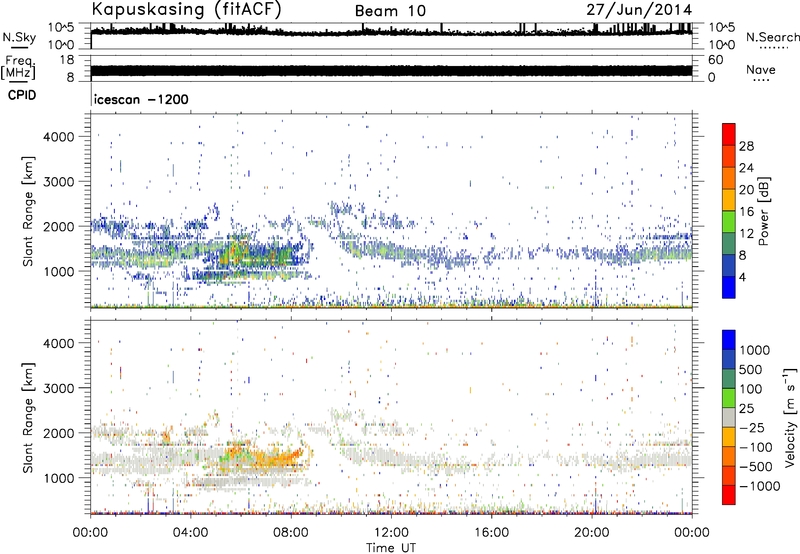Click the 60 tick on Nave axis
The width and height of the screenshot is (800, 554).
coord(715,60)
